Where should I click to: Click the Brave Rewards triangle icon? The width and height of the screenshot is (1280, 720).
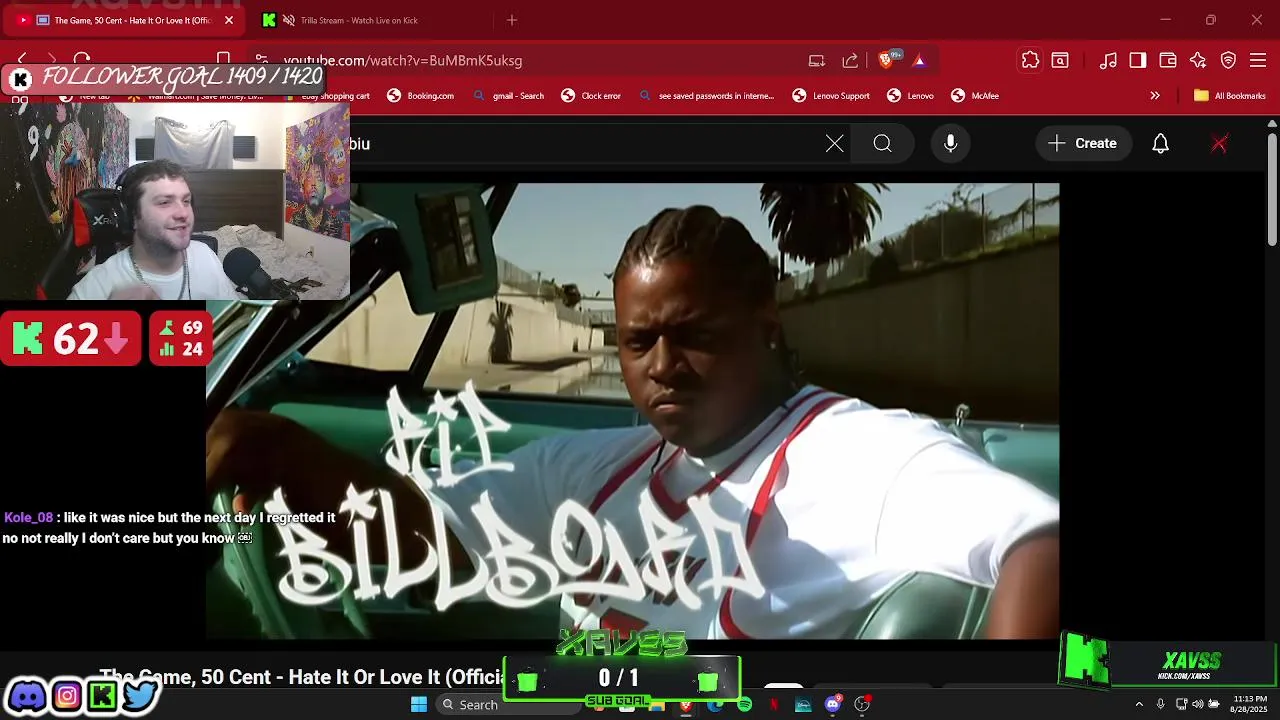click(x=919, y=60)
